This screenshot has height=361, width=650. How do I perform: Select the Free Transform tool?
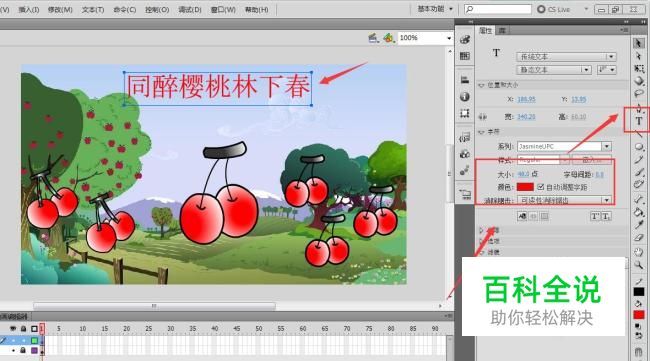point(639,68)
